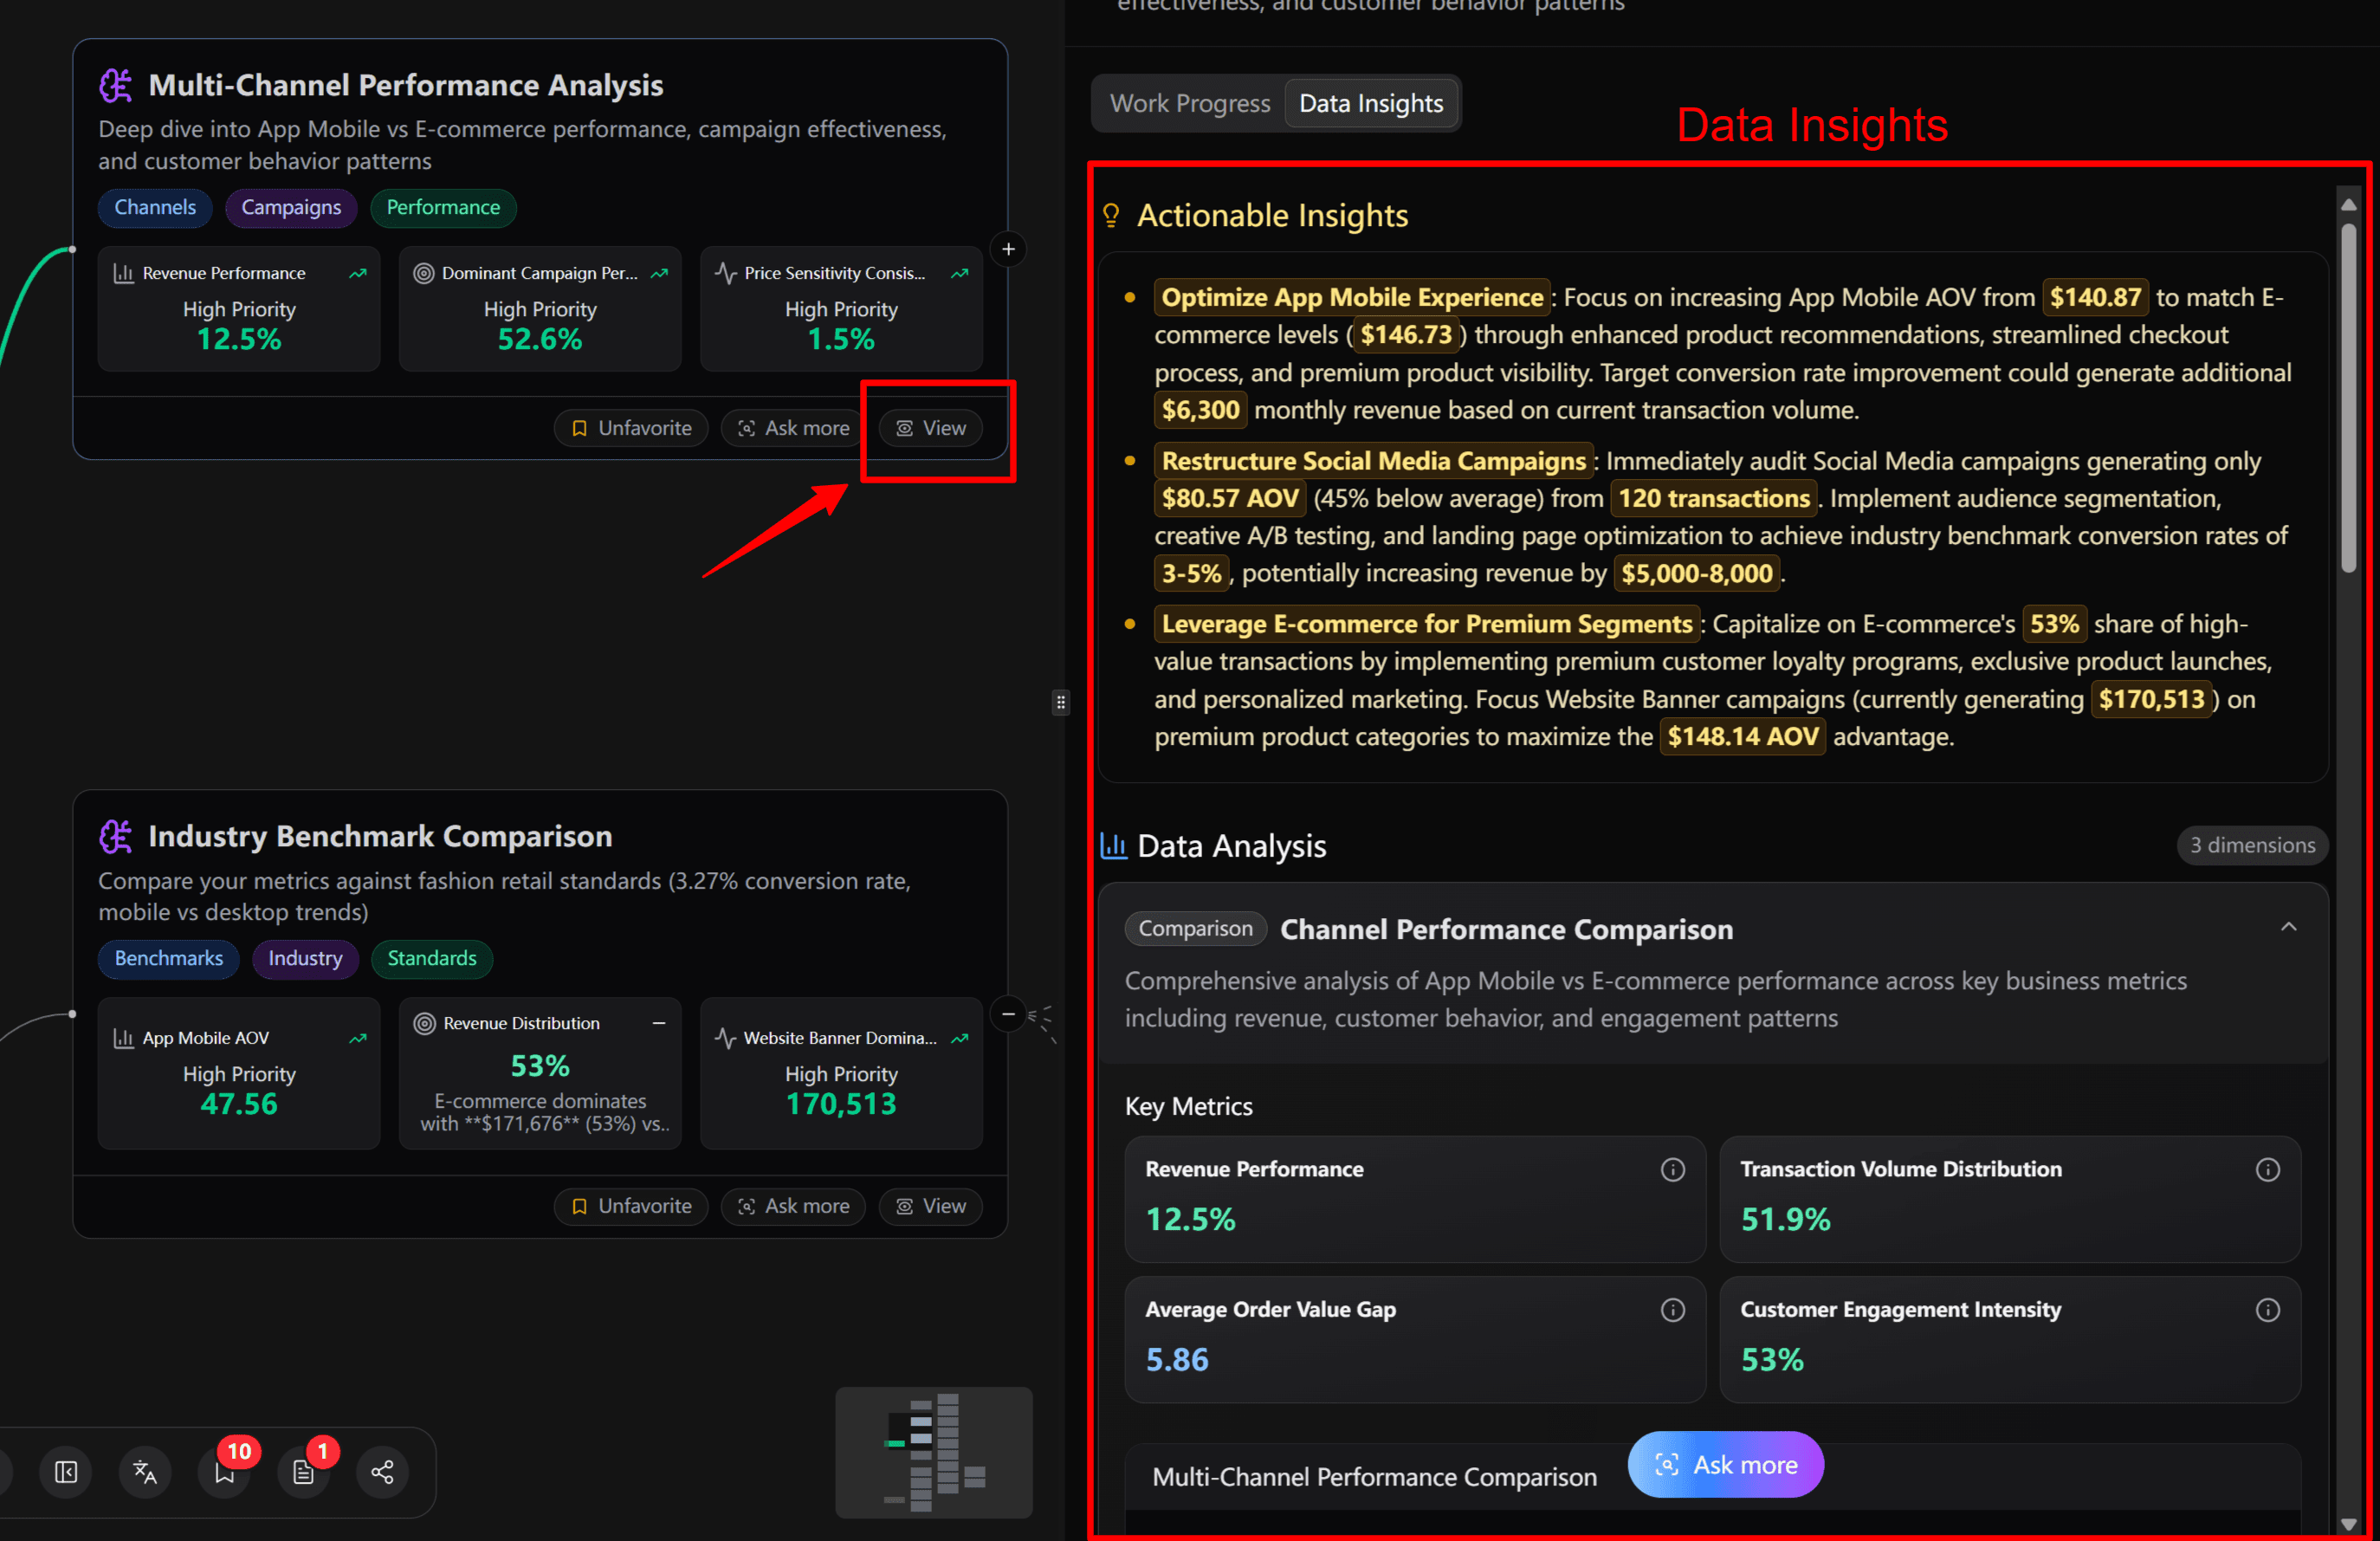Screen dimensions: 2380x1541
Task: Click the Campaigns tag
Action: [x=291, y=207]
